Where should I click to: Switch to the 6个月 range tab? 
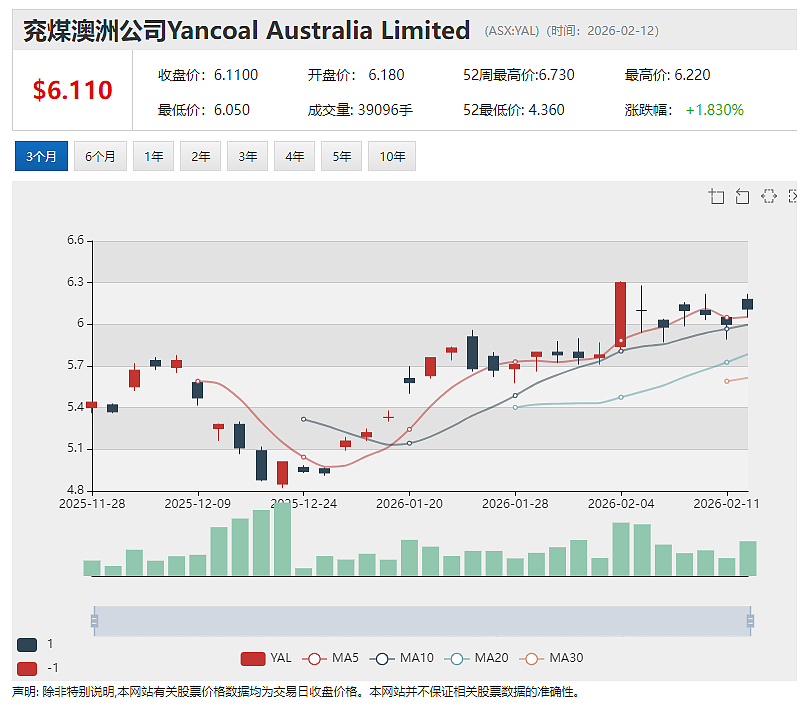tap(100, 156)
